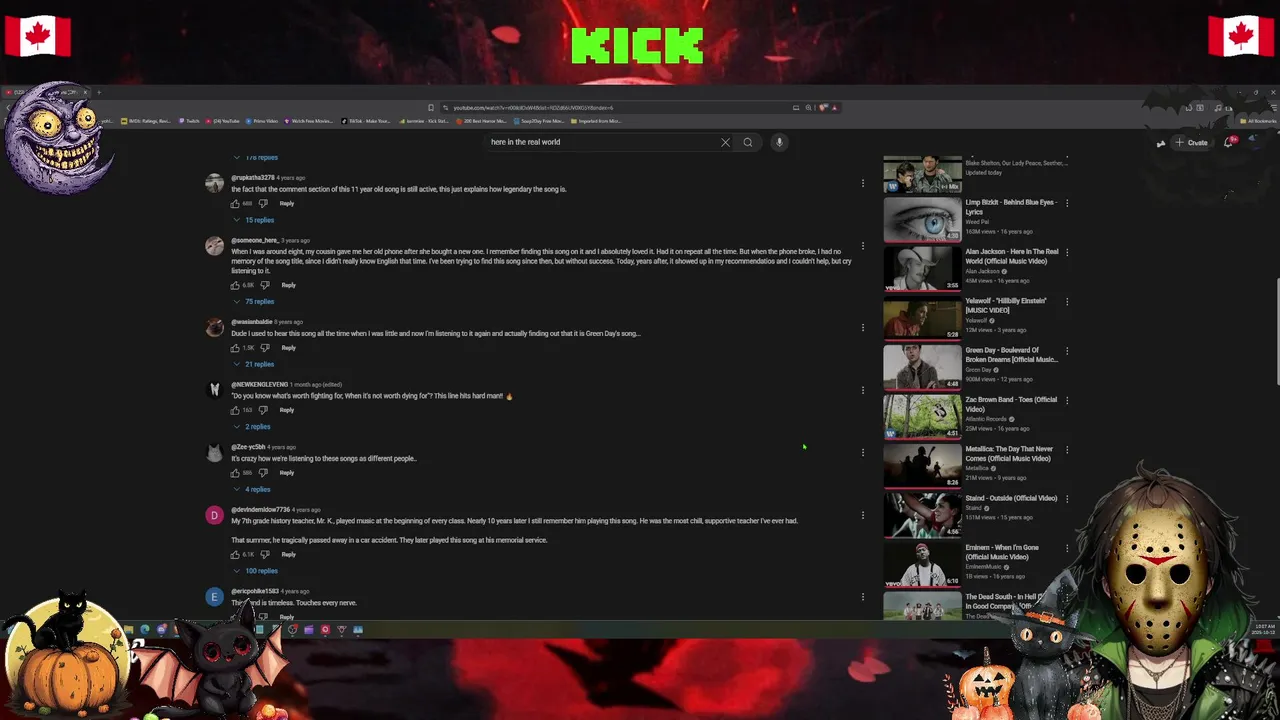Screen dimensions: 1280x720
Task: Reply to the @devindemidow7736 comment
Action: click(x=288, y=555)
